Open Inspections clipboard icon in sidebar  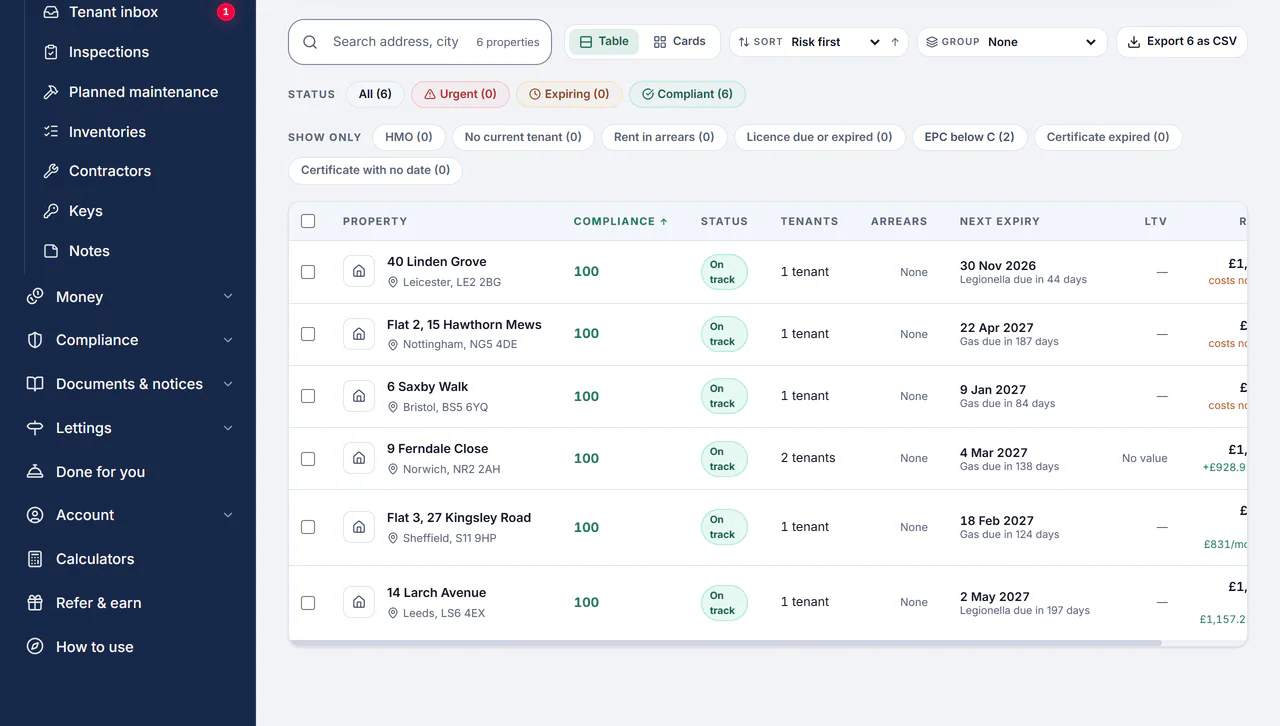51,52
